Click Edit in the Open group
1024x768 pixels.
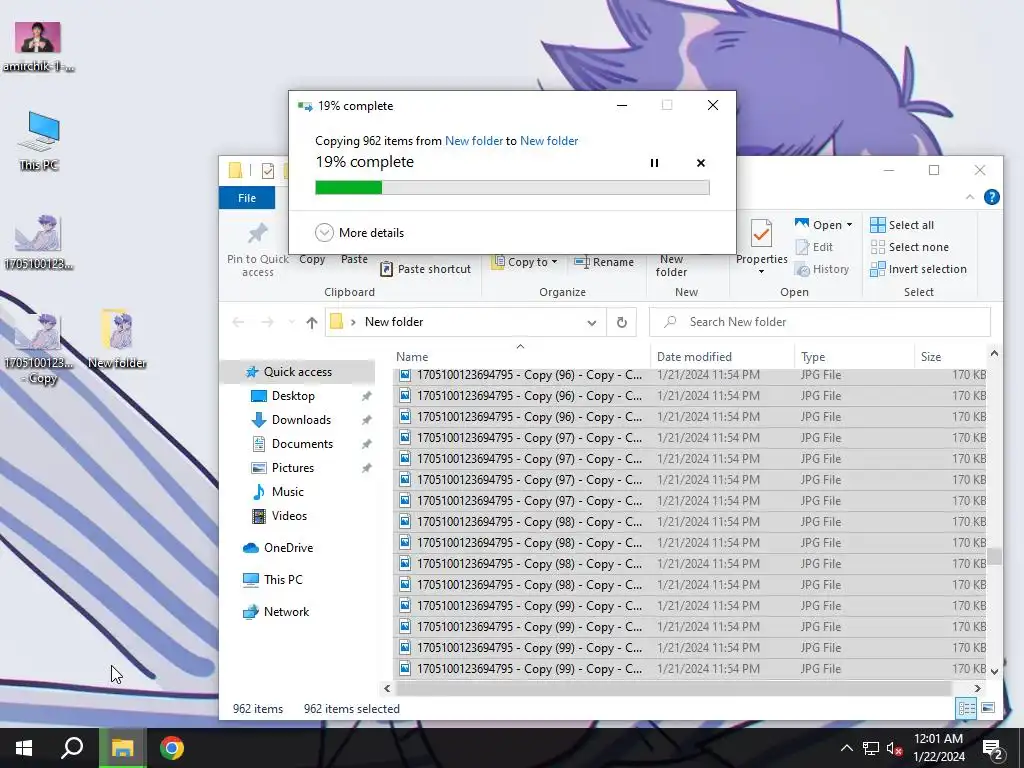tap(814, 247)
